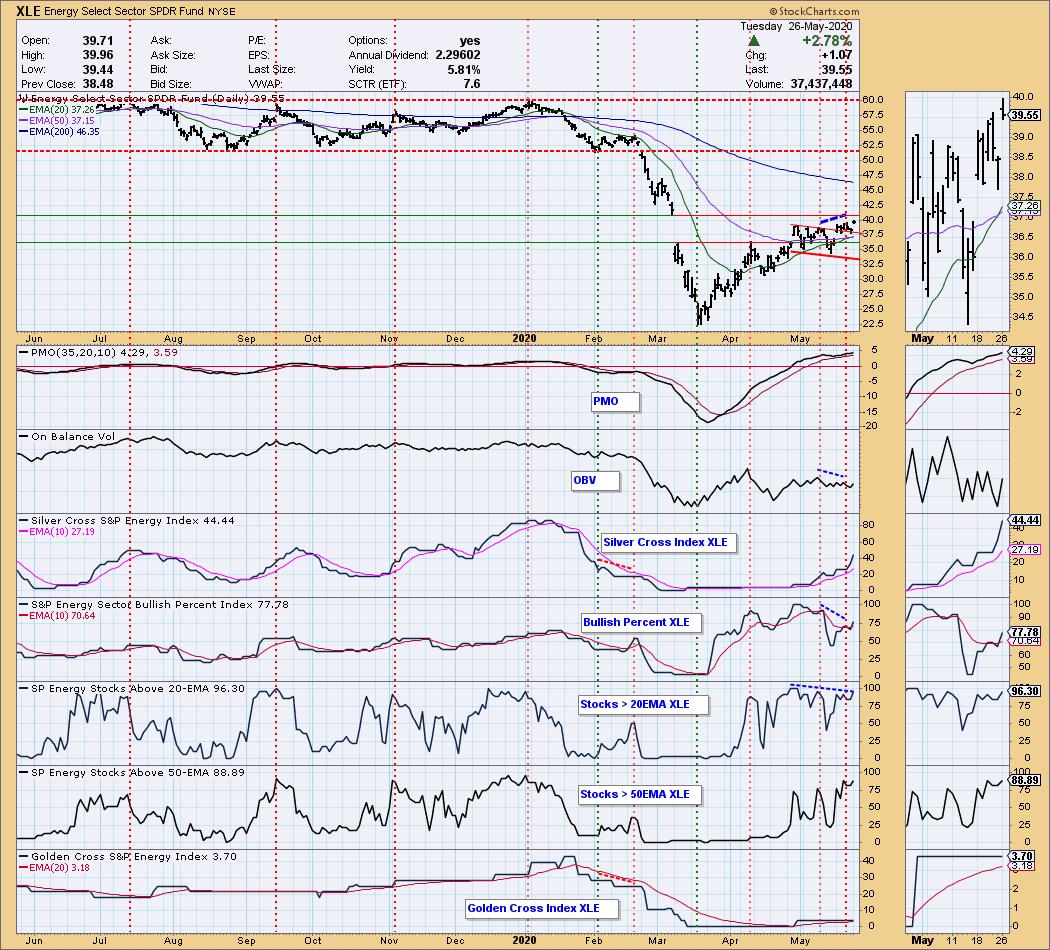Click the 4.29 PMO value tag
1050x950 pixels.
point(1022,351)
